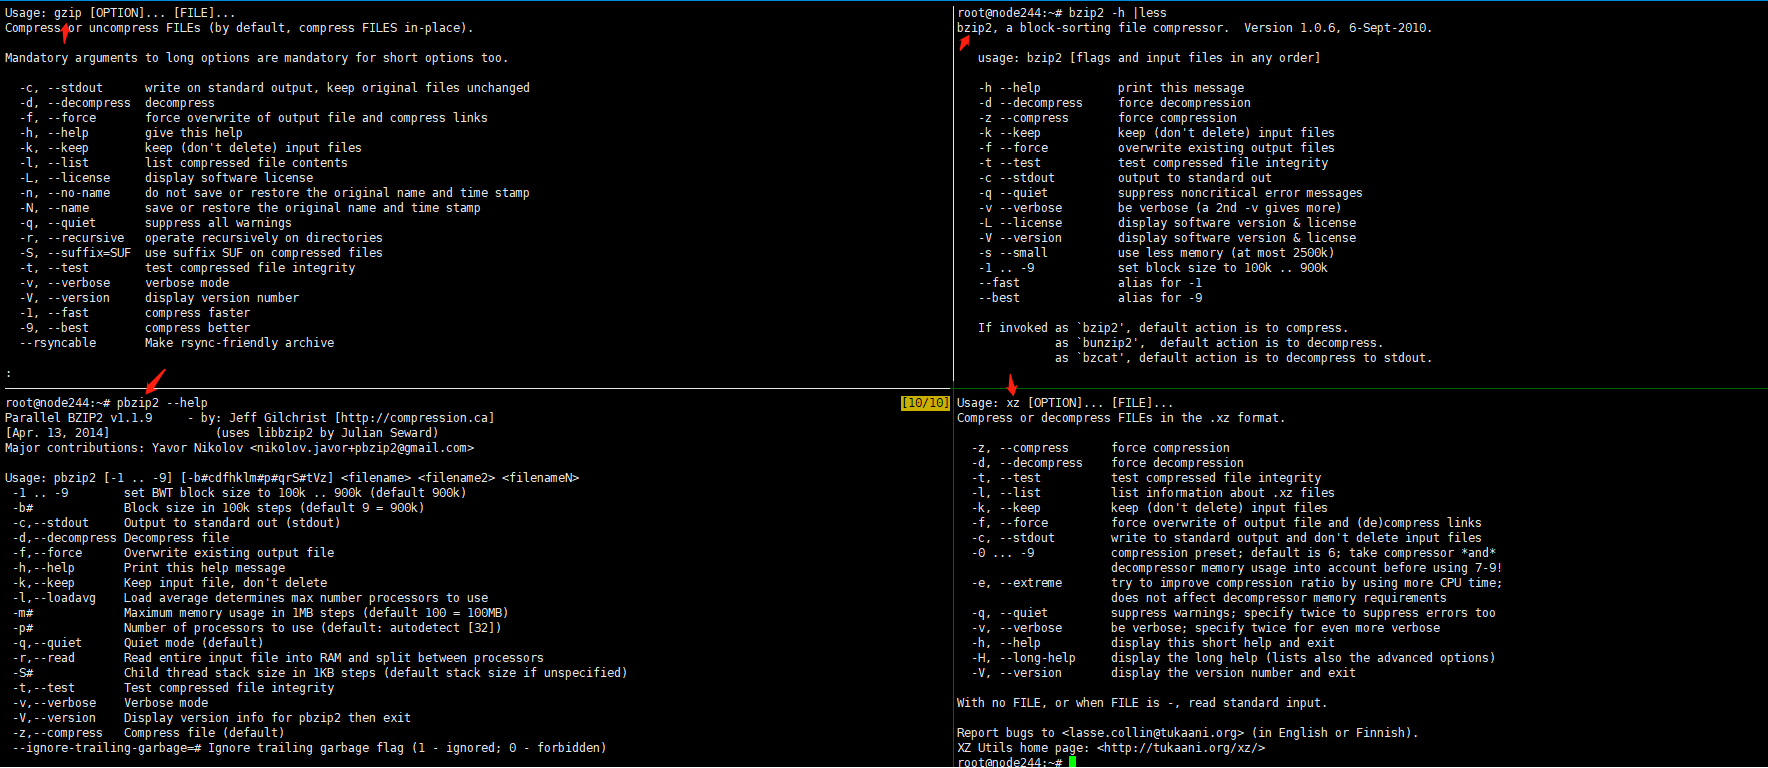Click 'alias for -9' in bzip2 help
Viewport: 1768px width, 768px height.
click(x=1160, y=298)
